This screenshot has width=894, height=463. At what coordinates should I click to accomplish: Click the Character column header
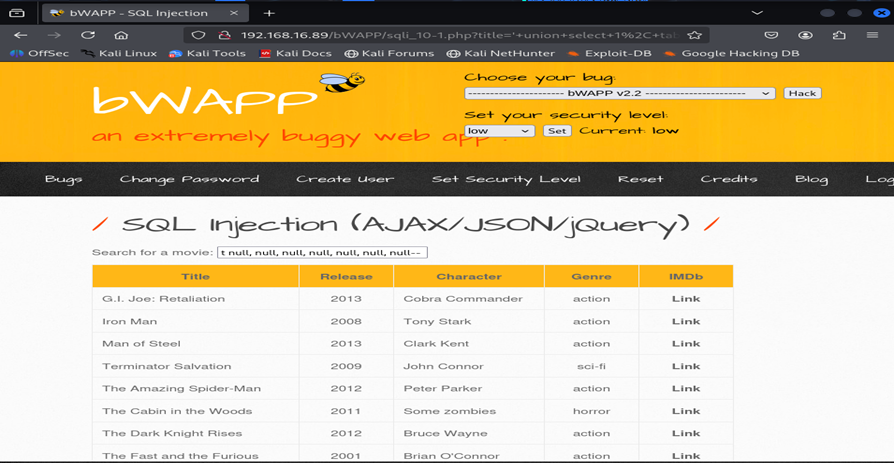(469, 277)
